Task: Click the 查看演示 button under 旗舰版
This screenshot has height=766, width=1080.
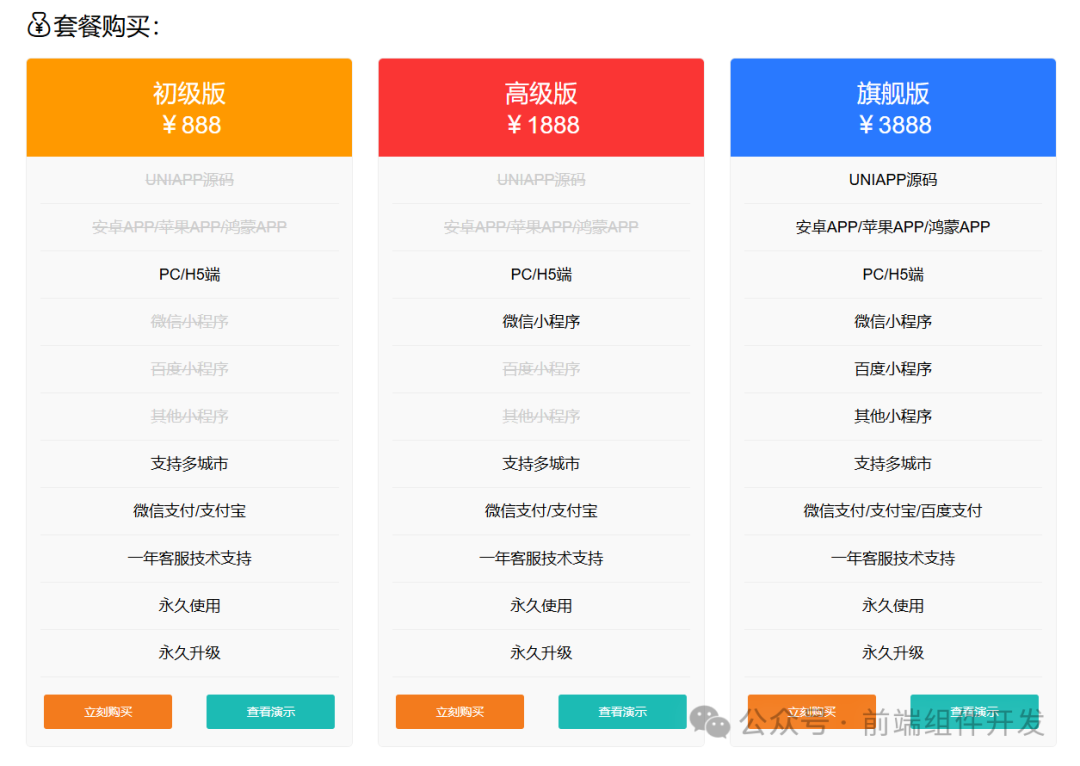Action: (975, 710)
